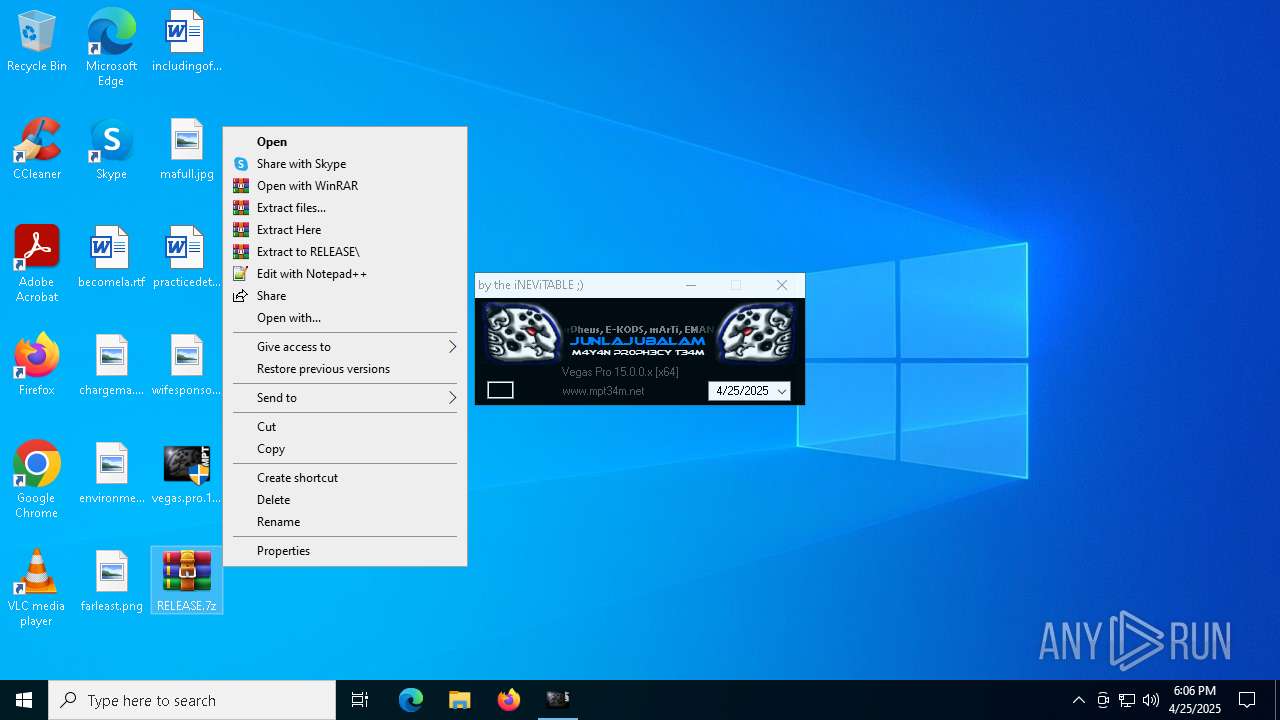
Task: Choose Open with WinRAR
Action: [345, 186]
